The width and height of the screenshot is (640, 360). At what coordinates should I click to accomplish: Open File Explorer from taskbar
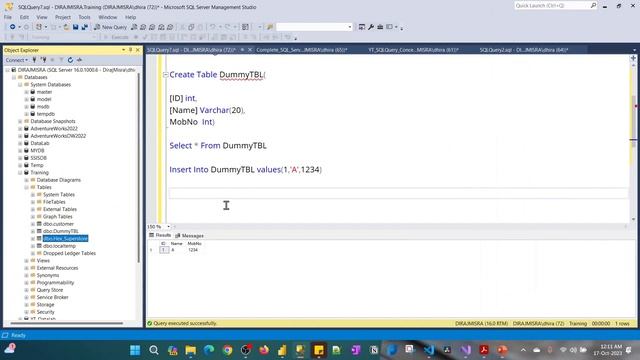[191, 350]
